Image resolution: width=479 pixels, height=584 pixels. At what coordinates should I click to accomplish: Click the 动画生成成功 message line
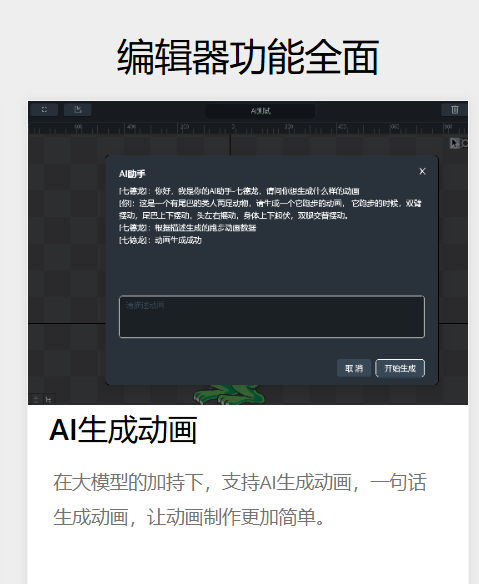tap(160, 240)
